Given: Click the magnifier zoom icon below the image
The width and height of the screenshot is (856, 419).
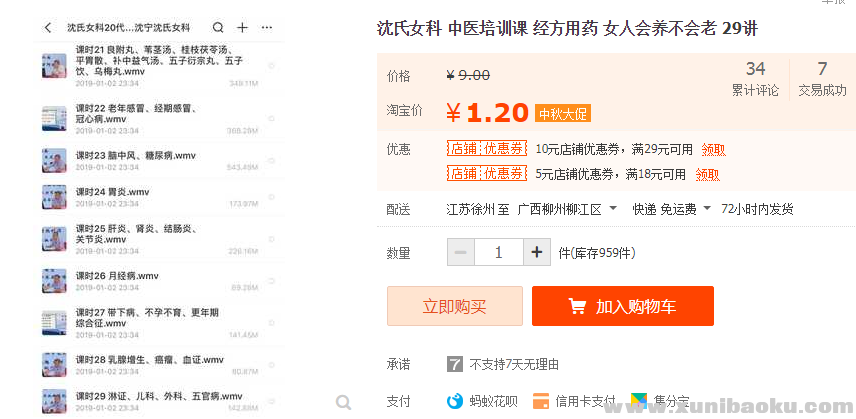Looking at the screenshot, I should click(343, 402).
